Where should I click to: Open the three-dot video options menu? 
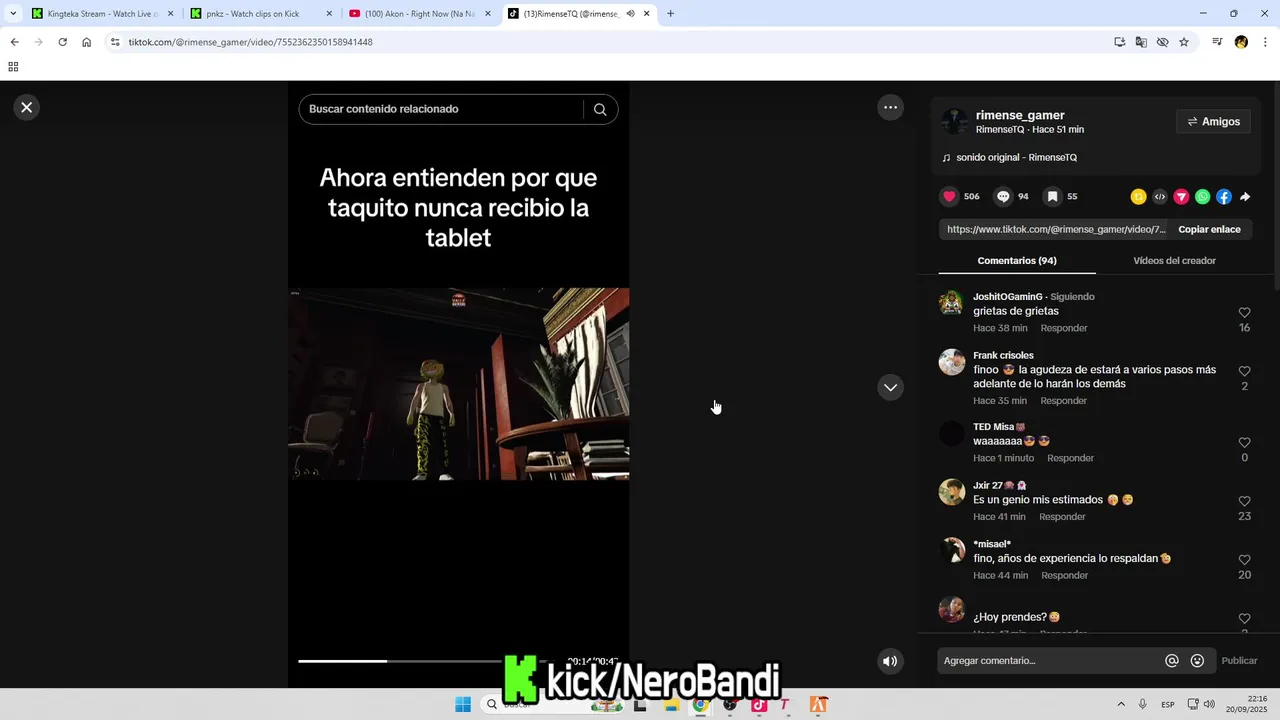(x=890, y=107)
